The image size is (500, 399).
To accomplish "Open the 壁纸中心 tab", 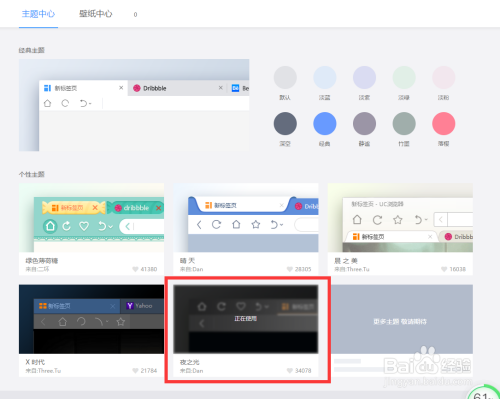I will tap(96, 14).
